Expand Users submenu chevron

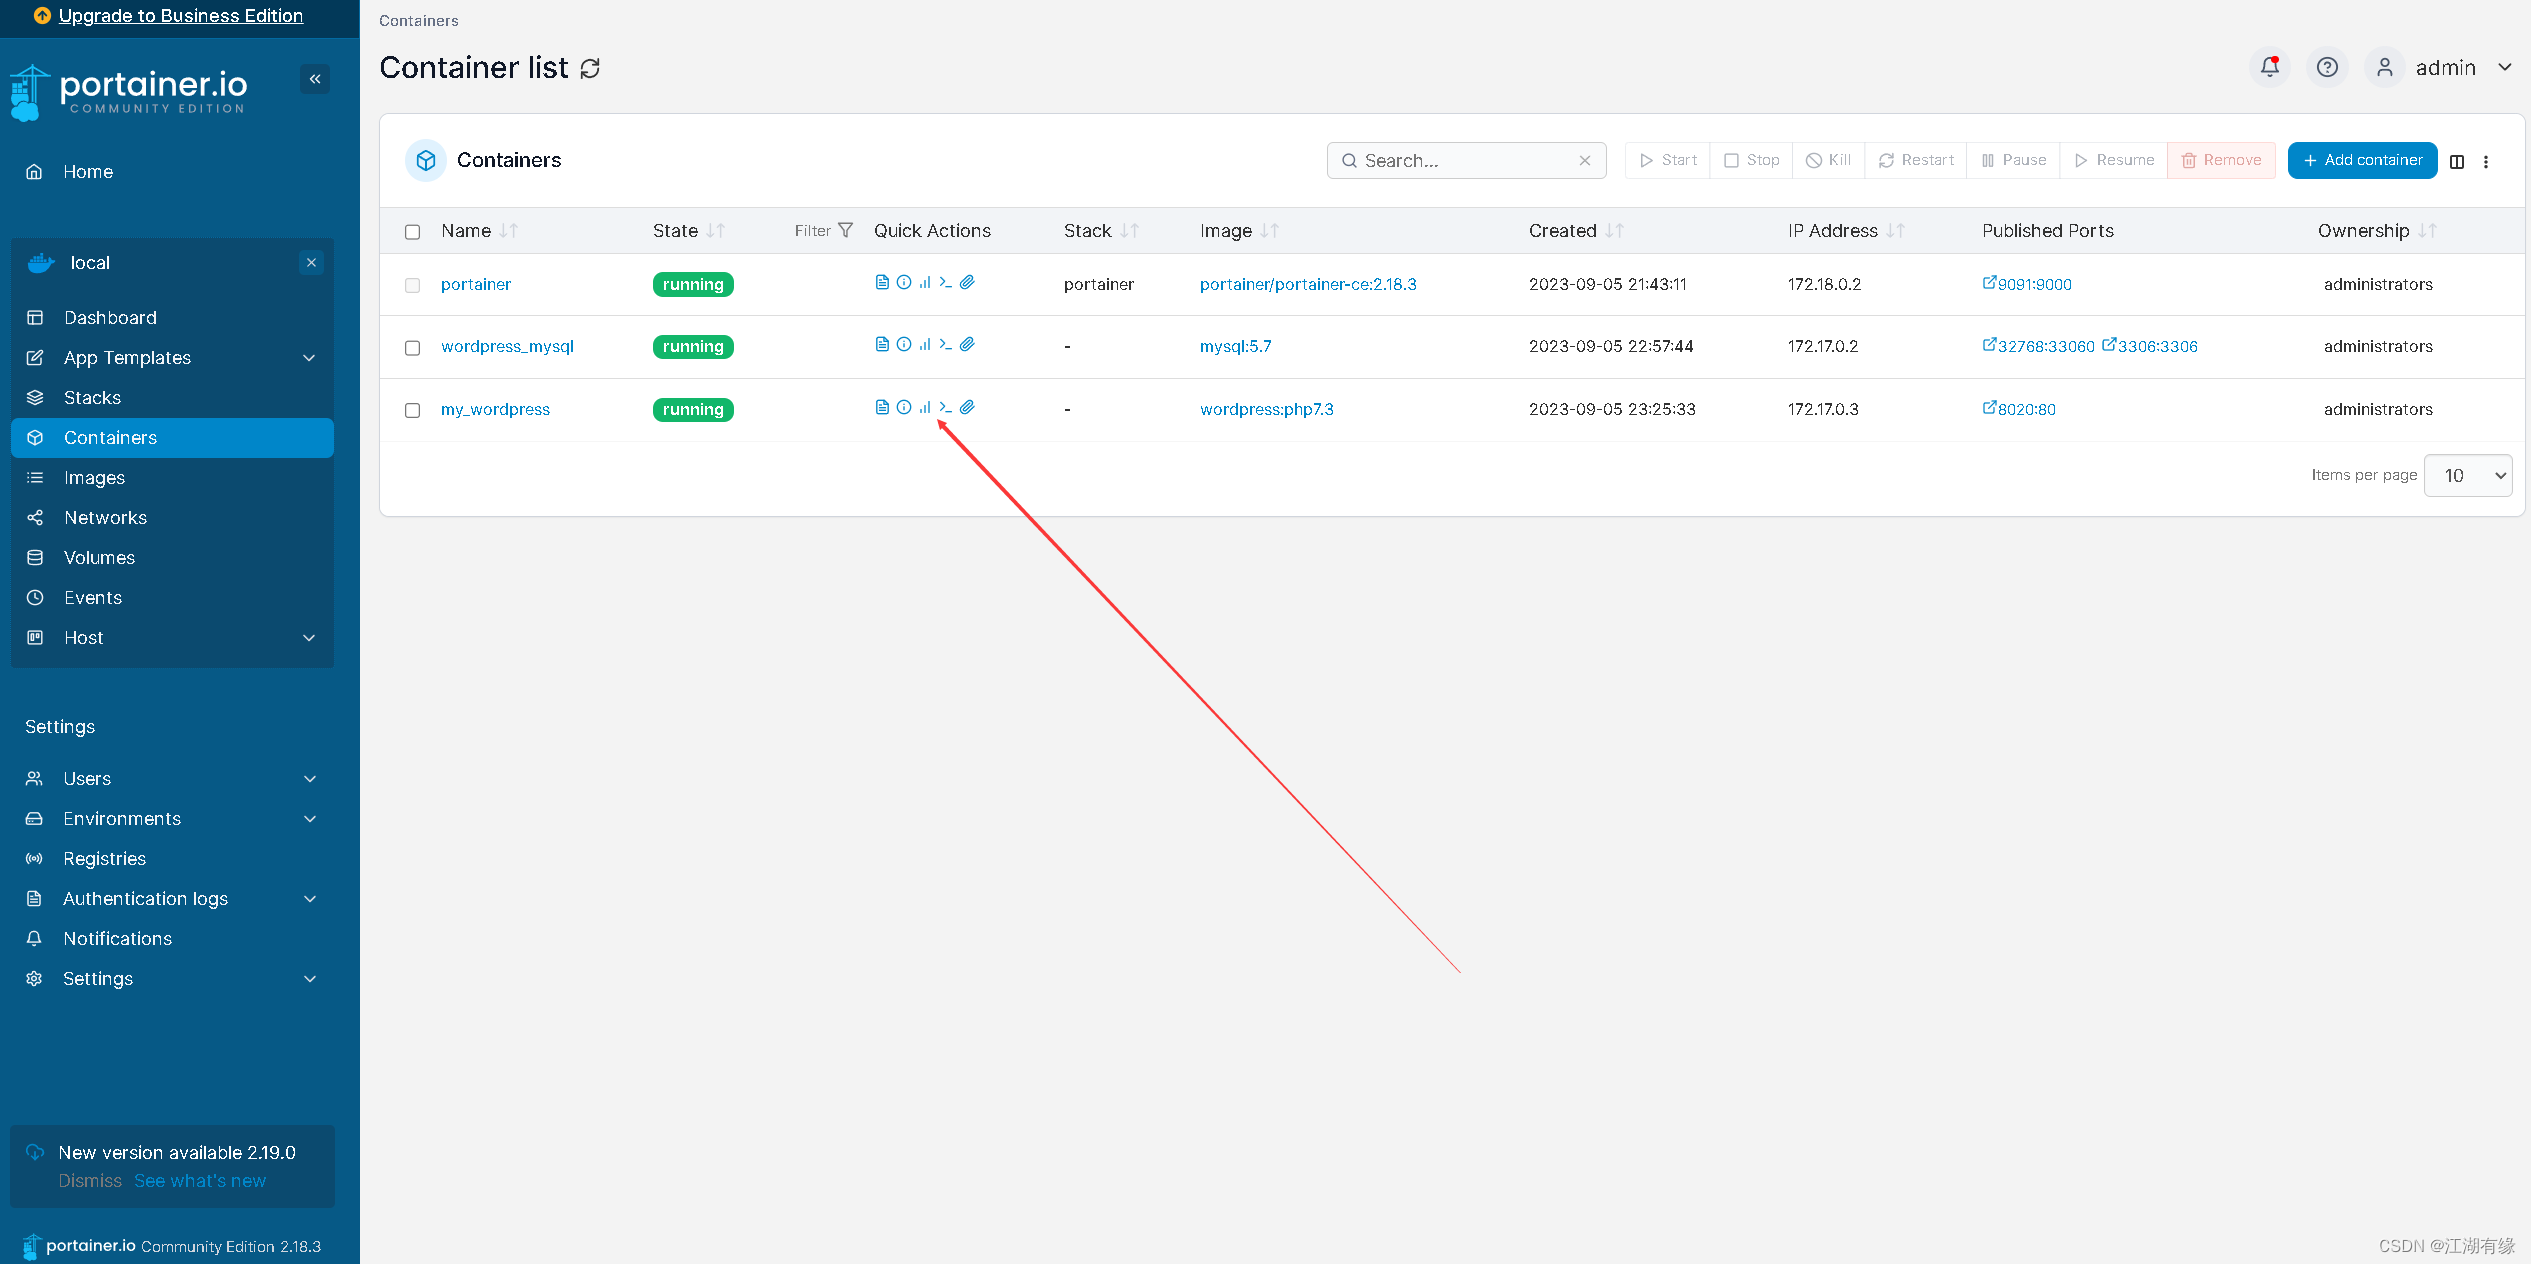click(x=310, y=779)
